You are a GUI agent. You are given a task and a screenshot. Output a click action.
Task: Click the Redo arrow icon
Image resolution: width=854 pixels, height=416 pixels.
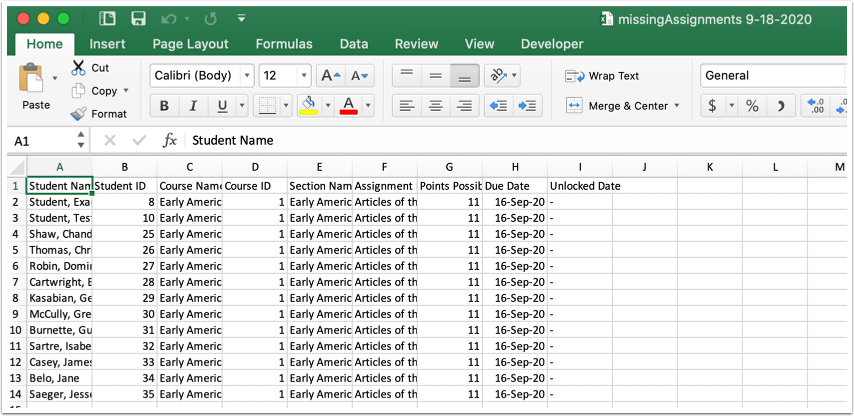click(x=210, y=19)
